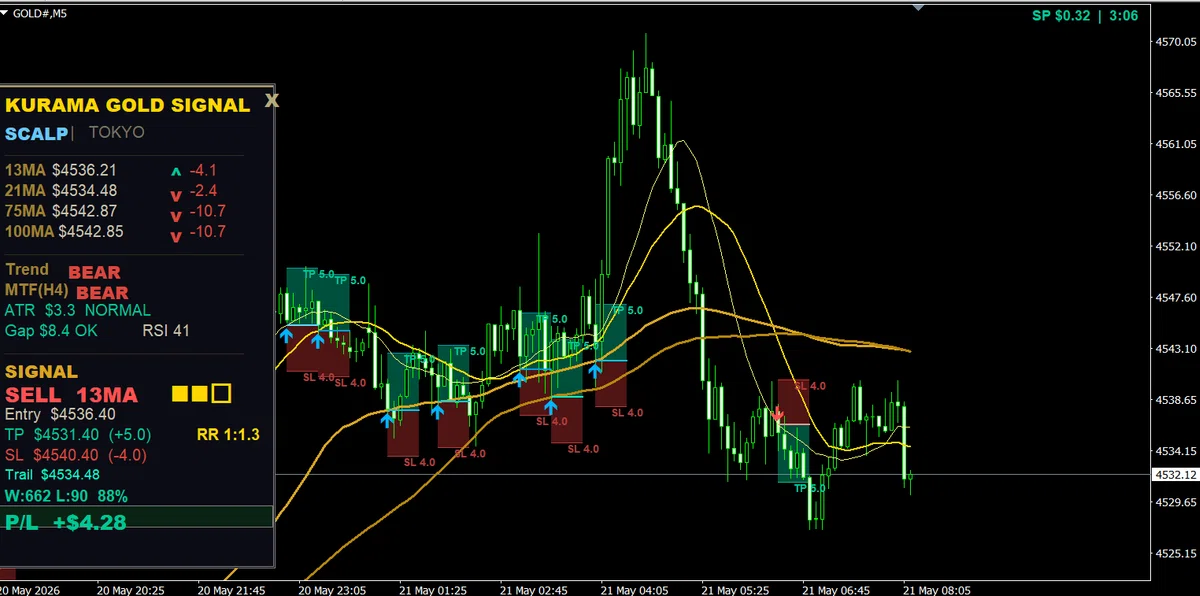Open the GOLD#,M5 chart dropdown triangle

(x=5, y=13)
